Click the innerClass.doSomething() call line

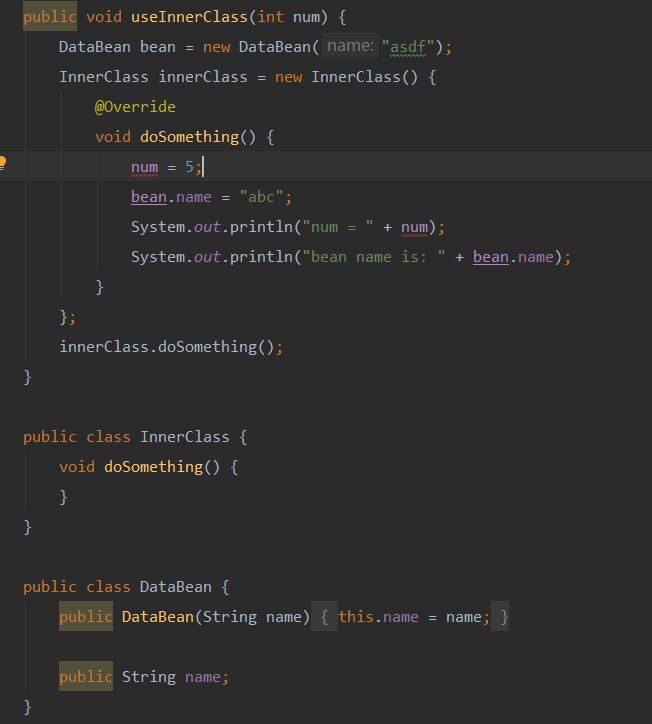pyautogui.click(x=171, y=346)
